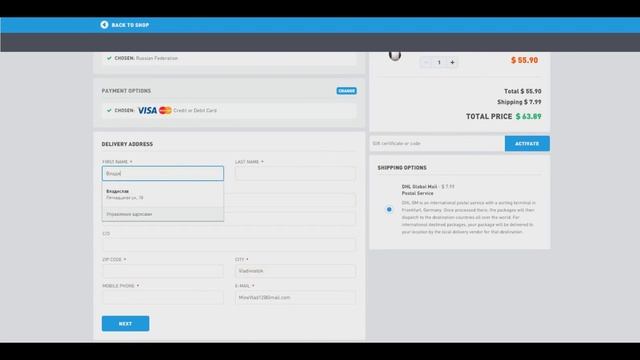
Task: Click the $ 55.90 item price
Action: [524, 60]
